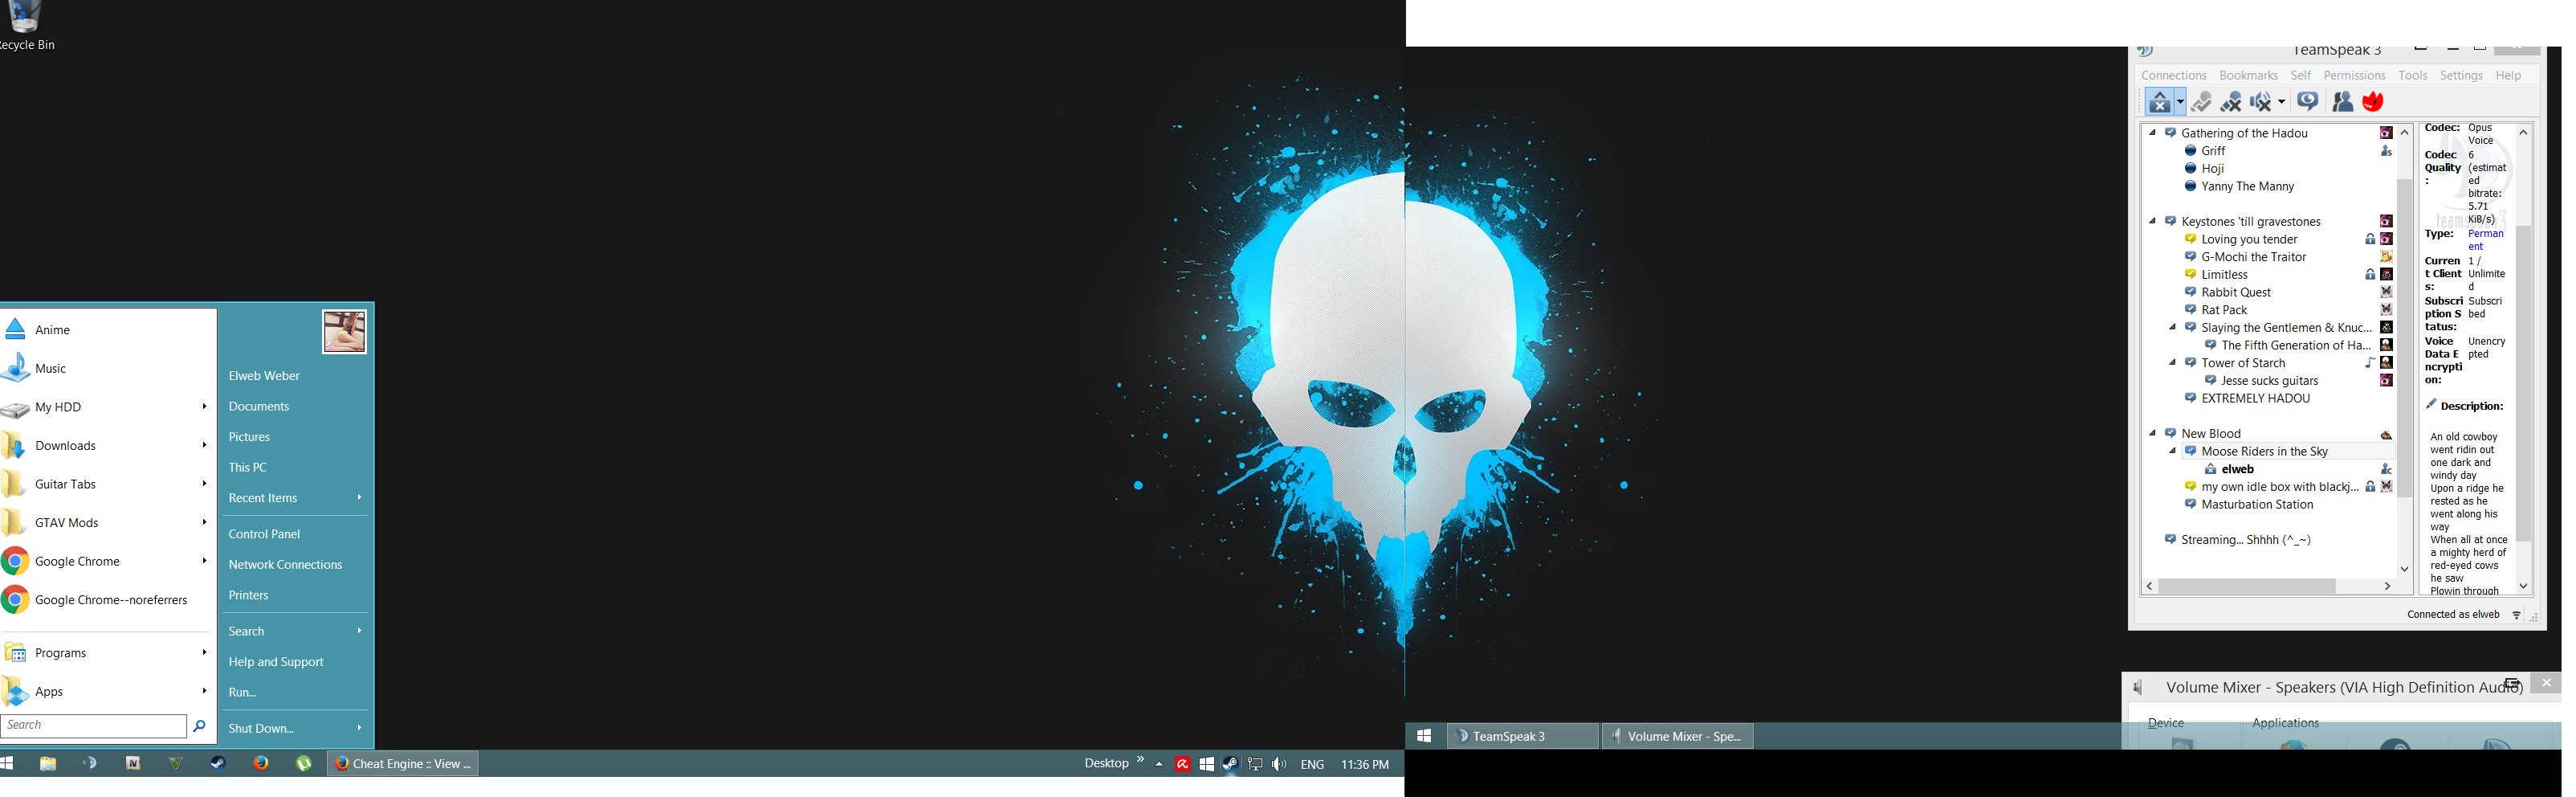Click the away status icon in TeamSpeak toolbar

[2160, 102]
